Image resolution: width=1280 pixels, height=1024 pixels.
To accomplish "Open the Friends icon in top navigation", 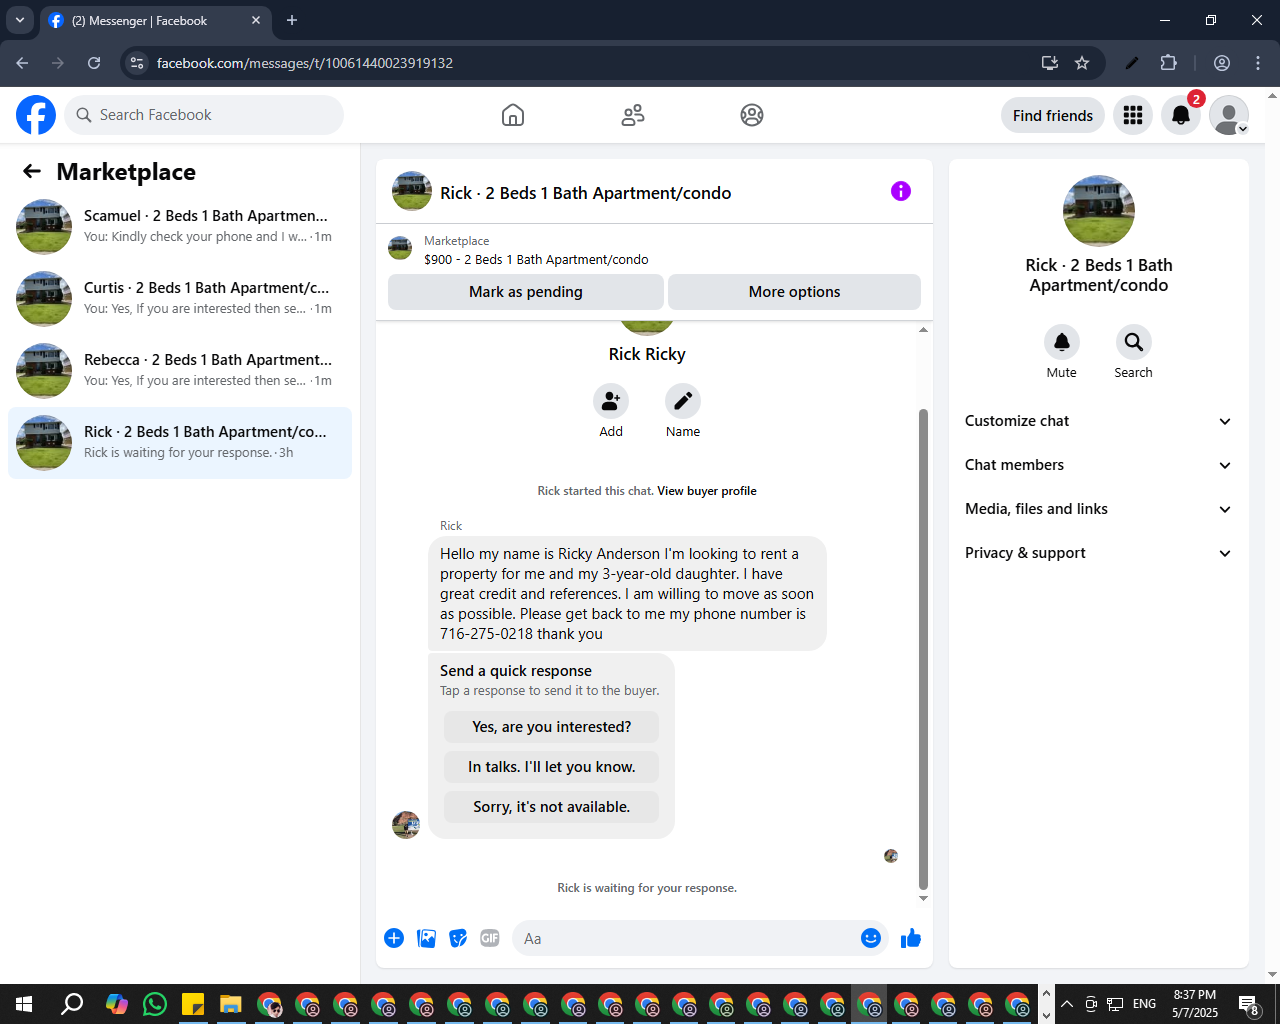I will pyautogui.click(x=633, y=115).
